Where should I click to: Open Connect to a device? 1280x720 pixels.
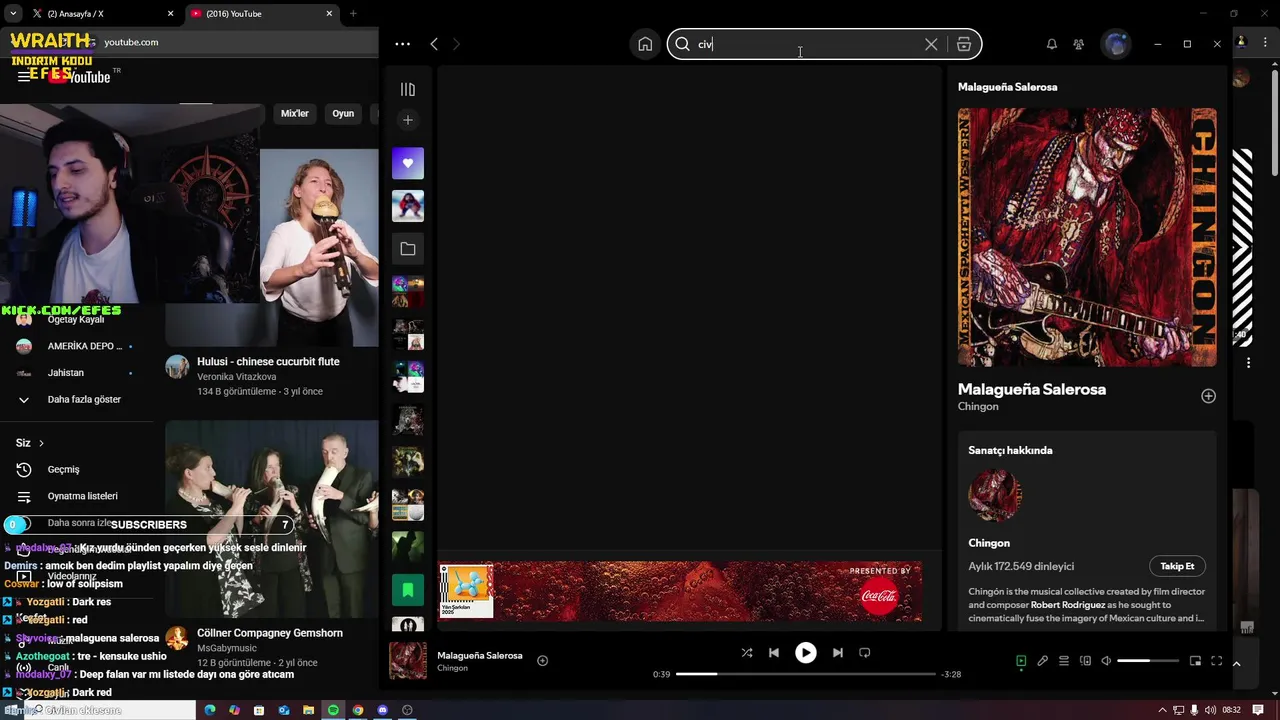tap(1085, 661)
